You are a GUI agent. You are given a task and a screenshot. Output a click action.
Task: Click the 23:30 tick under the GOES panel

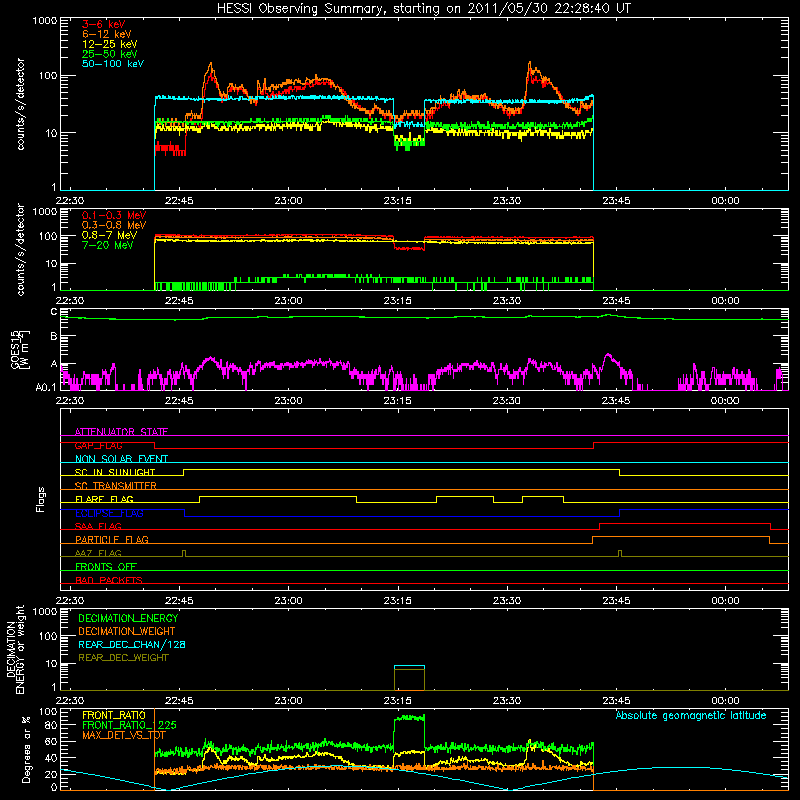(x=507, y=401)
